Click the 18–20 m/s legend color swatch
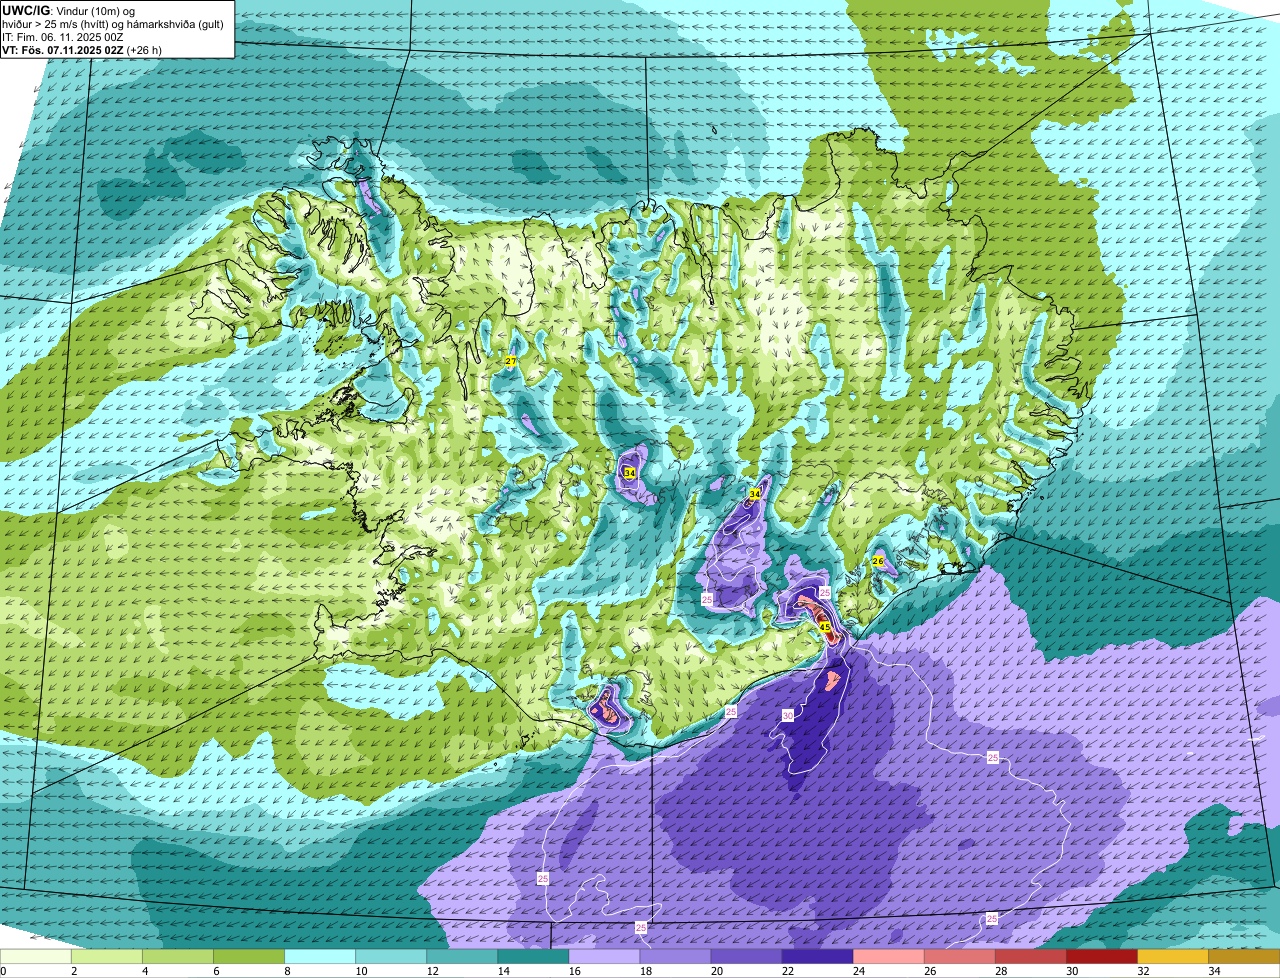Image resolution: width=1280 pixels, height=978 pixels. 675,956
